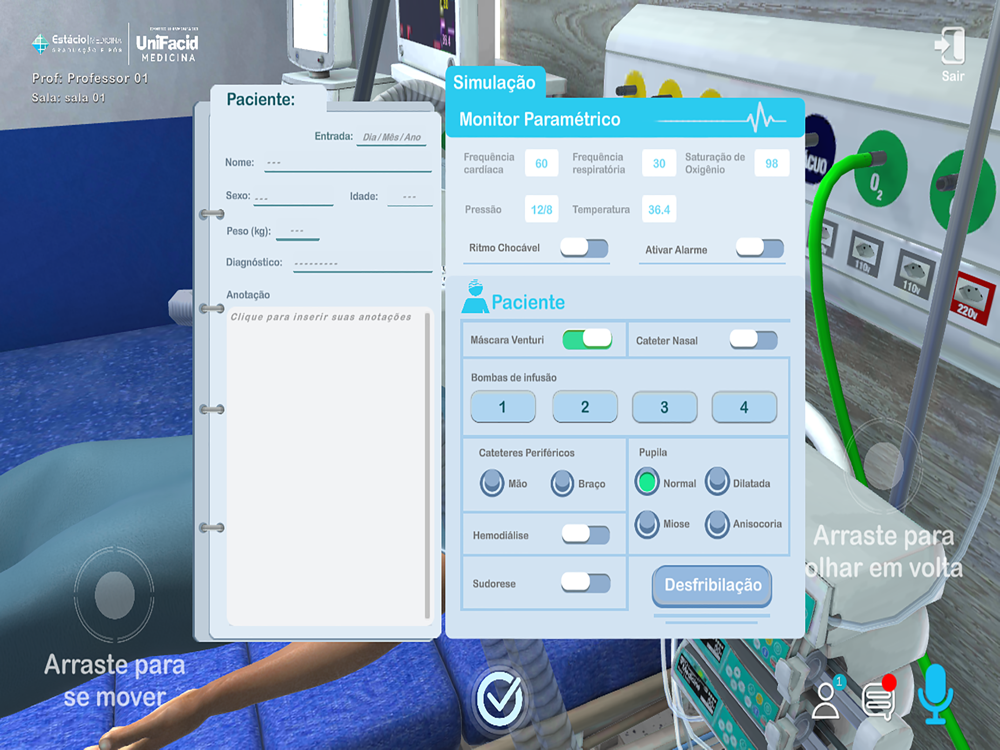Select the Miose pupil option
The height and width of the screenshot is (750, 1000).
[647, 524]
